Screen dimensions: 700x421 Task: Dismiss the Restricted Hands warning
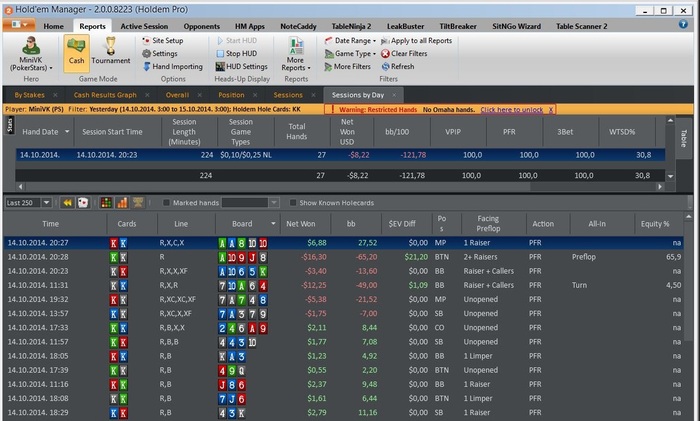pos(551,109)
